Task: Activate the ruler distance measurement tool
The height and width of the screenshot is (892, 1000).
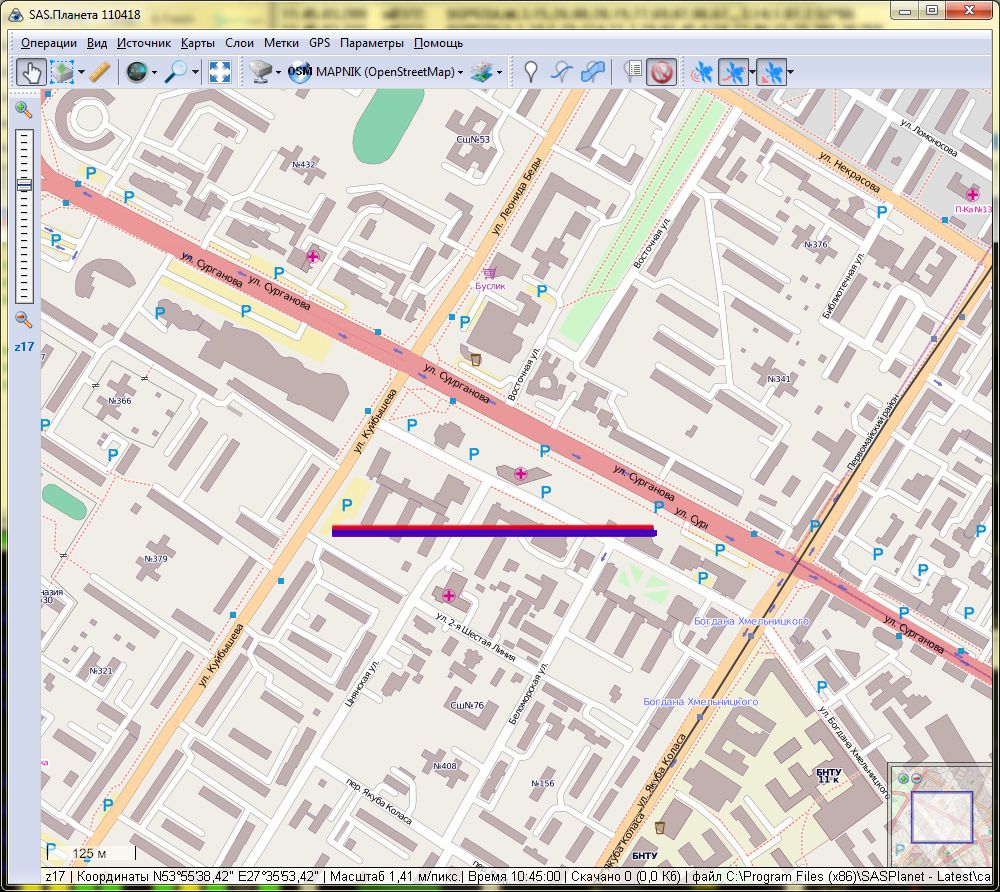Action: point(99,72)
